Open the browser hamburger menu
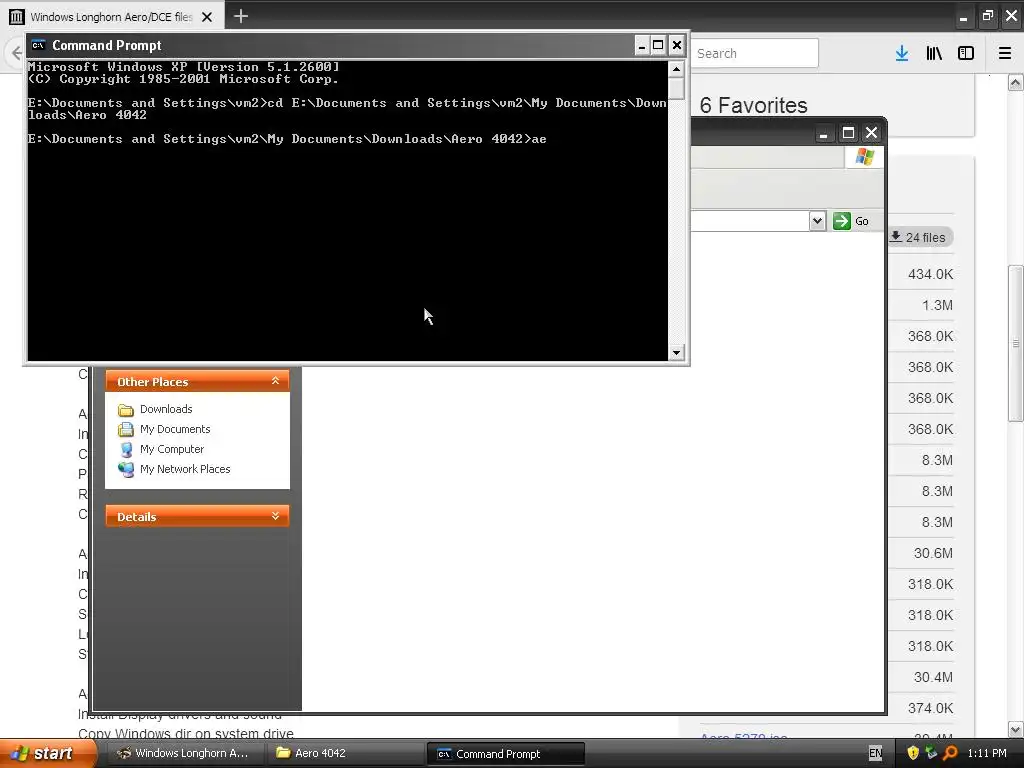 click(x=1005, y=54)
